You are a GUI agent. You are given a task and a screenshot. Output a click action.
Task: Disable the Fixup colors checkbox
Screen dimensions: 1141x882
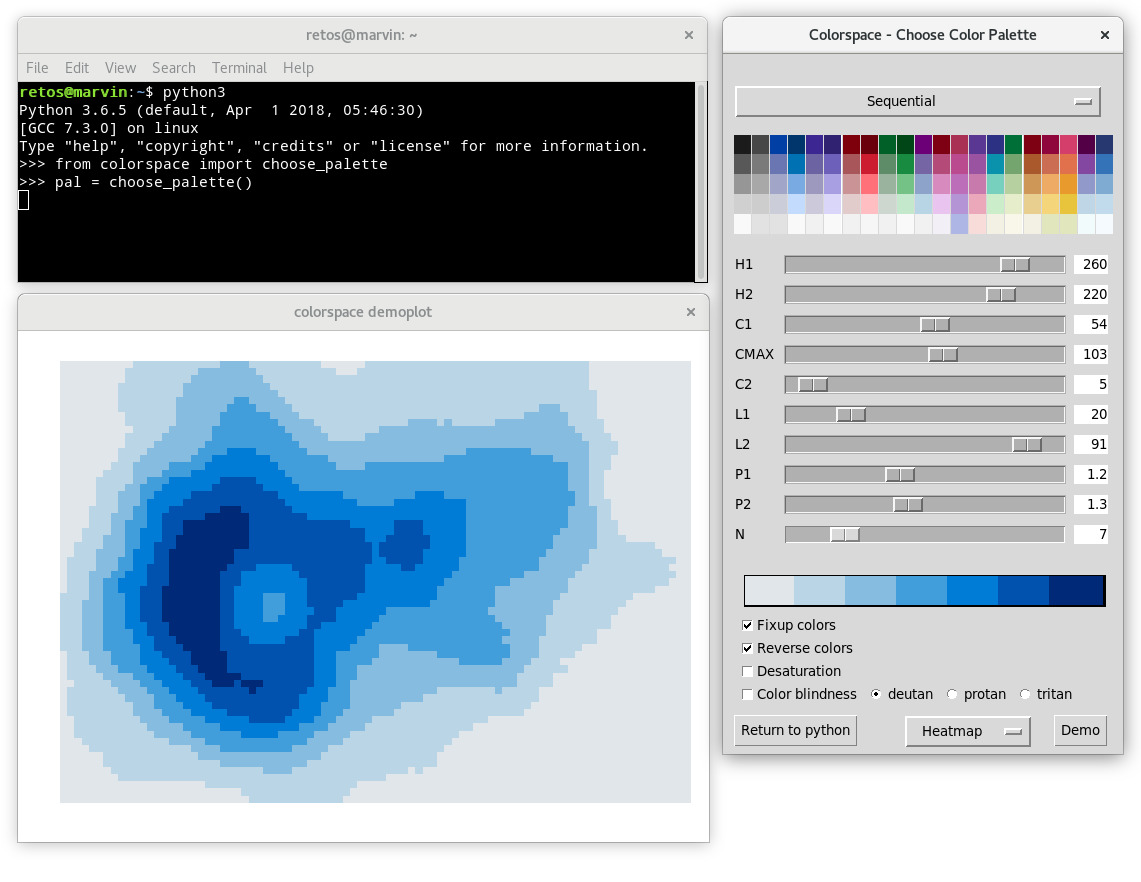tap(747, 625)
